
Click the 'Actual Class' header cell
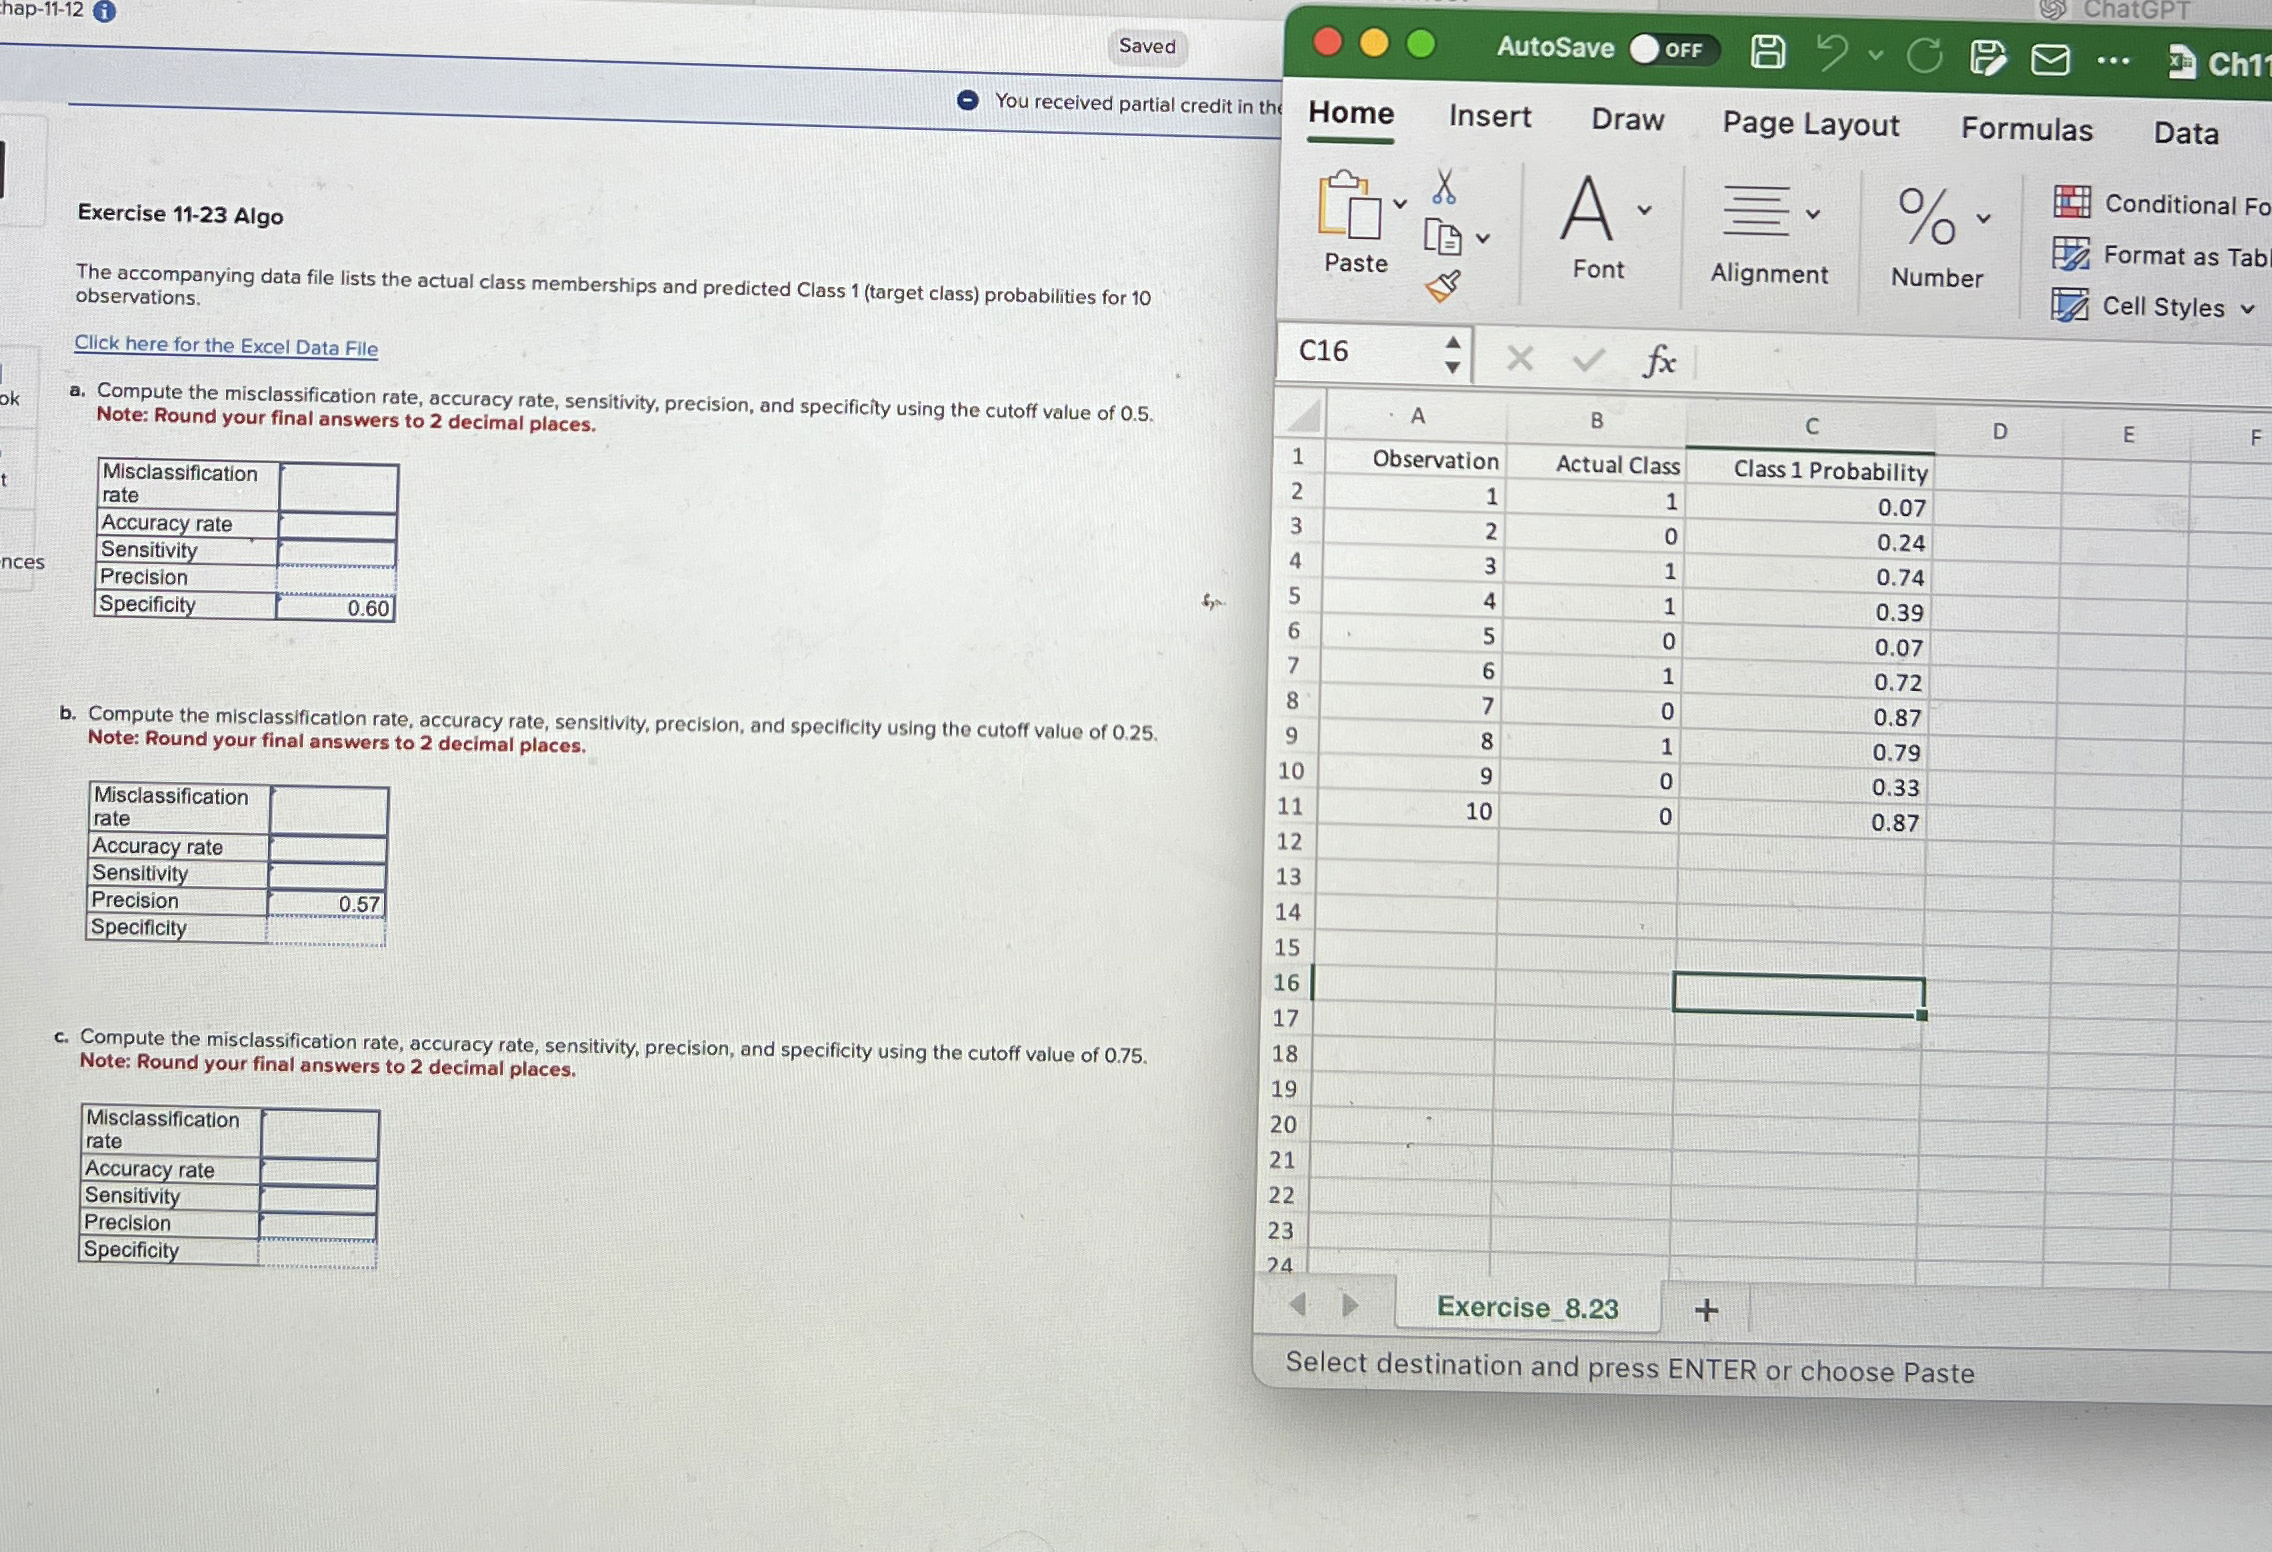(x=1596, y=465)
